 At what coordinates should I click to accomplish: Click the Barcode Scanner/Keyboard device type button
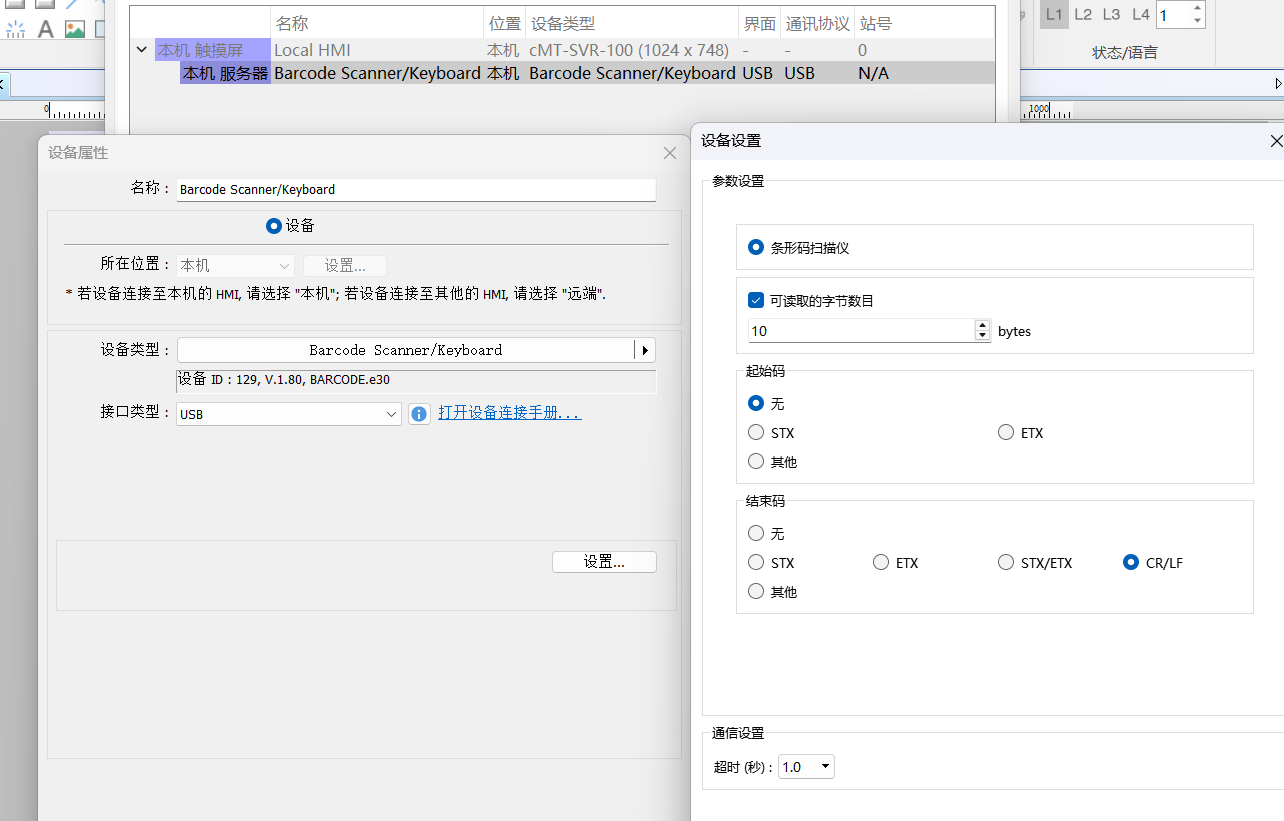pos(405,350)
